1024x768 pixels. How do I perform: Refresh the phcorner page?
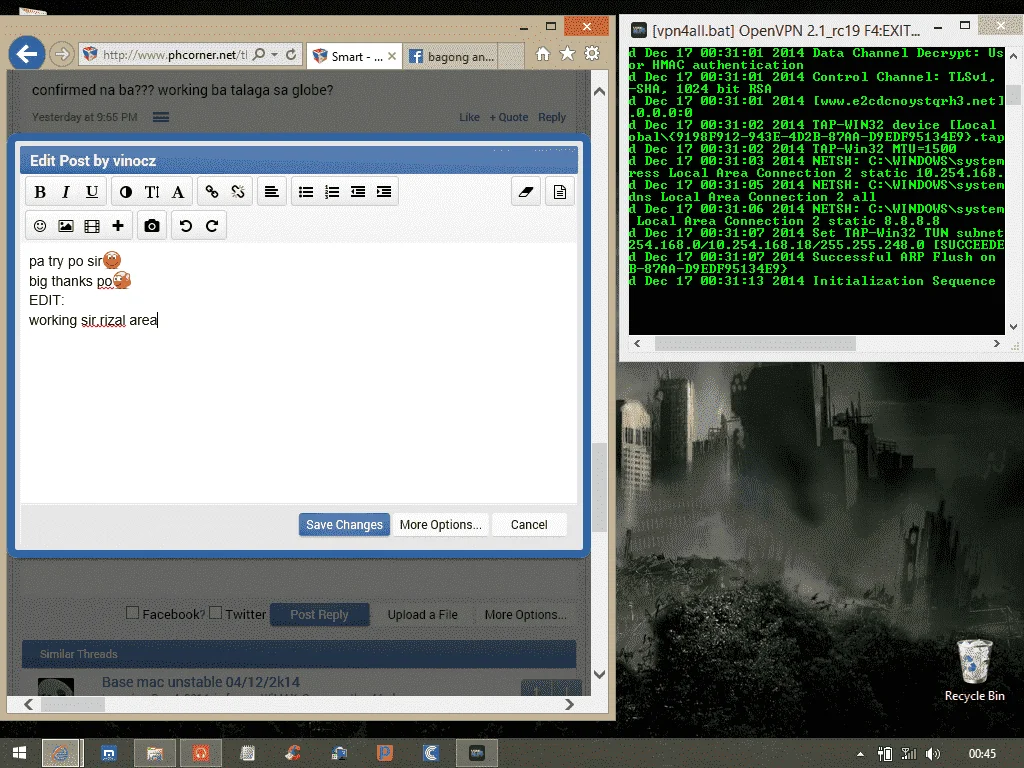(x=291, y=55)
